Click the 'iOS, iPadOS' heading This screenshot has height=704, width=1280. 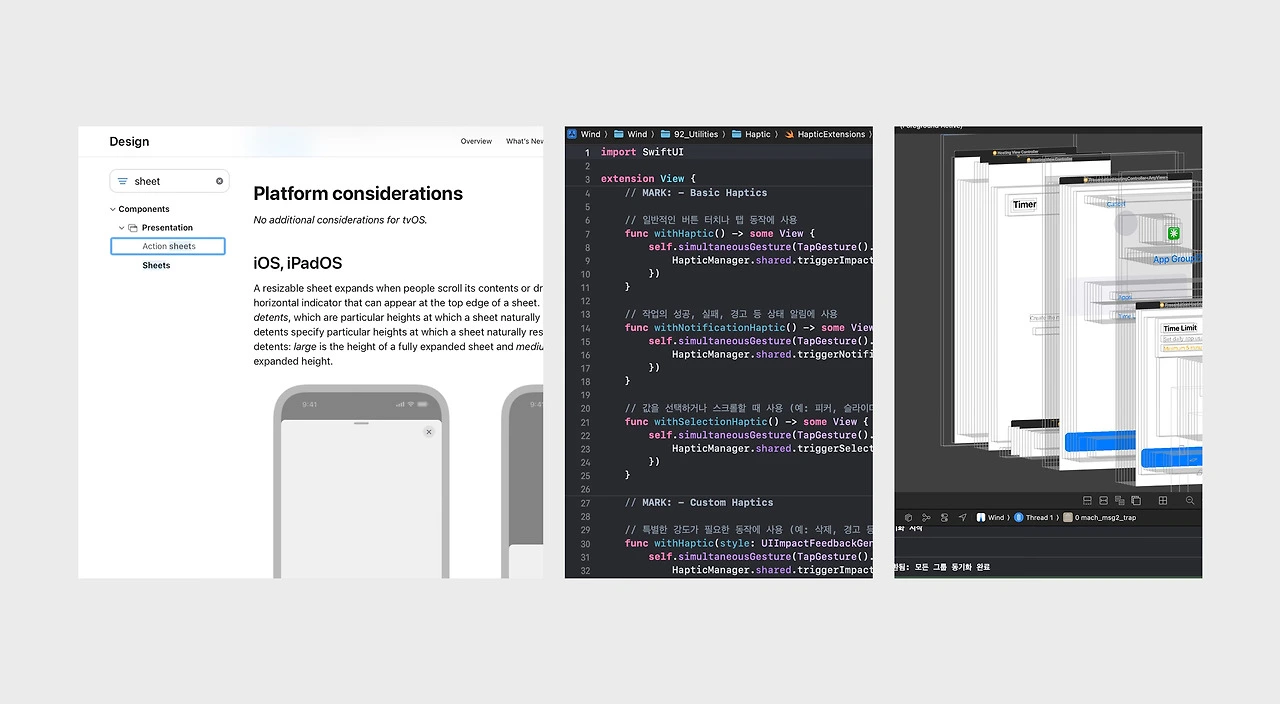click(298, 263)
